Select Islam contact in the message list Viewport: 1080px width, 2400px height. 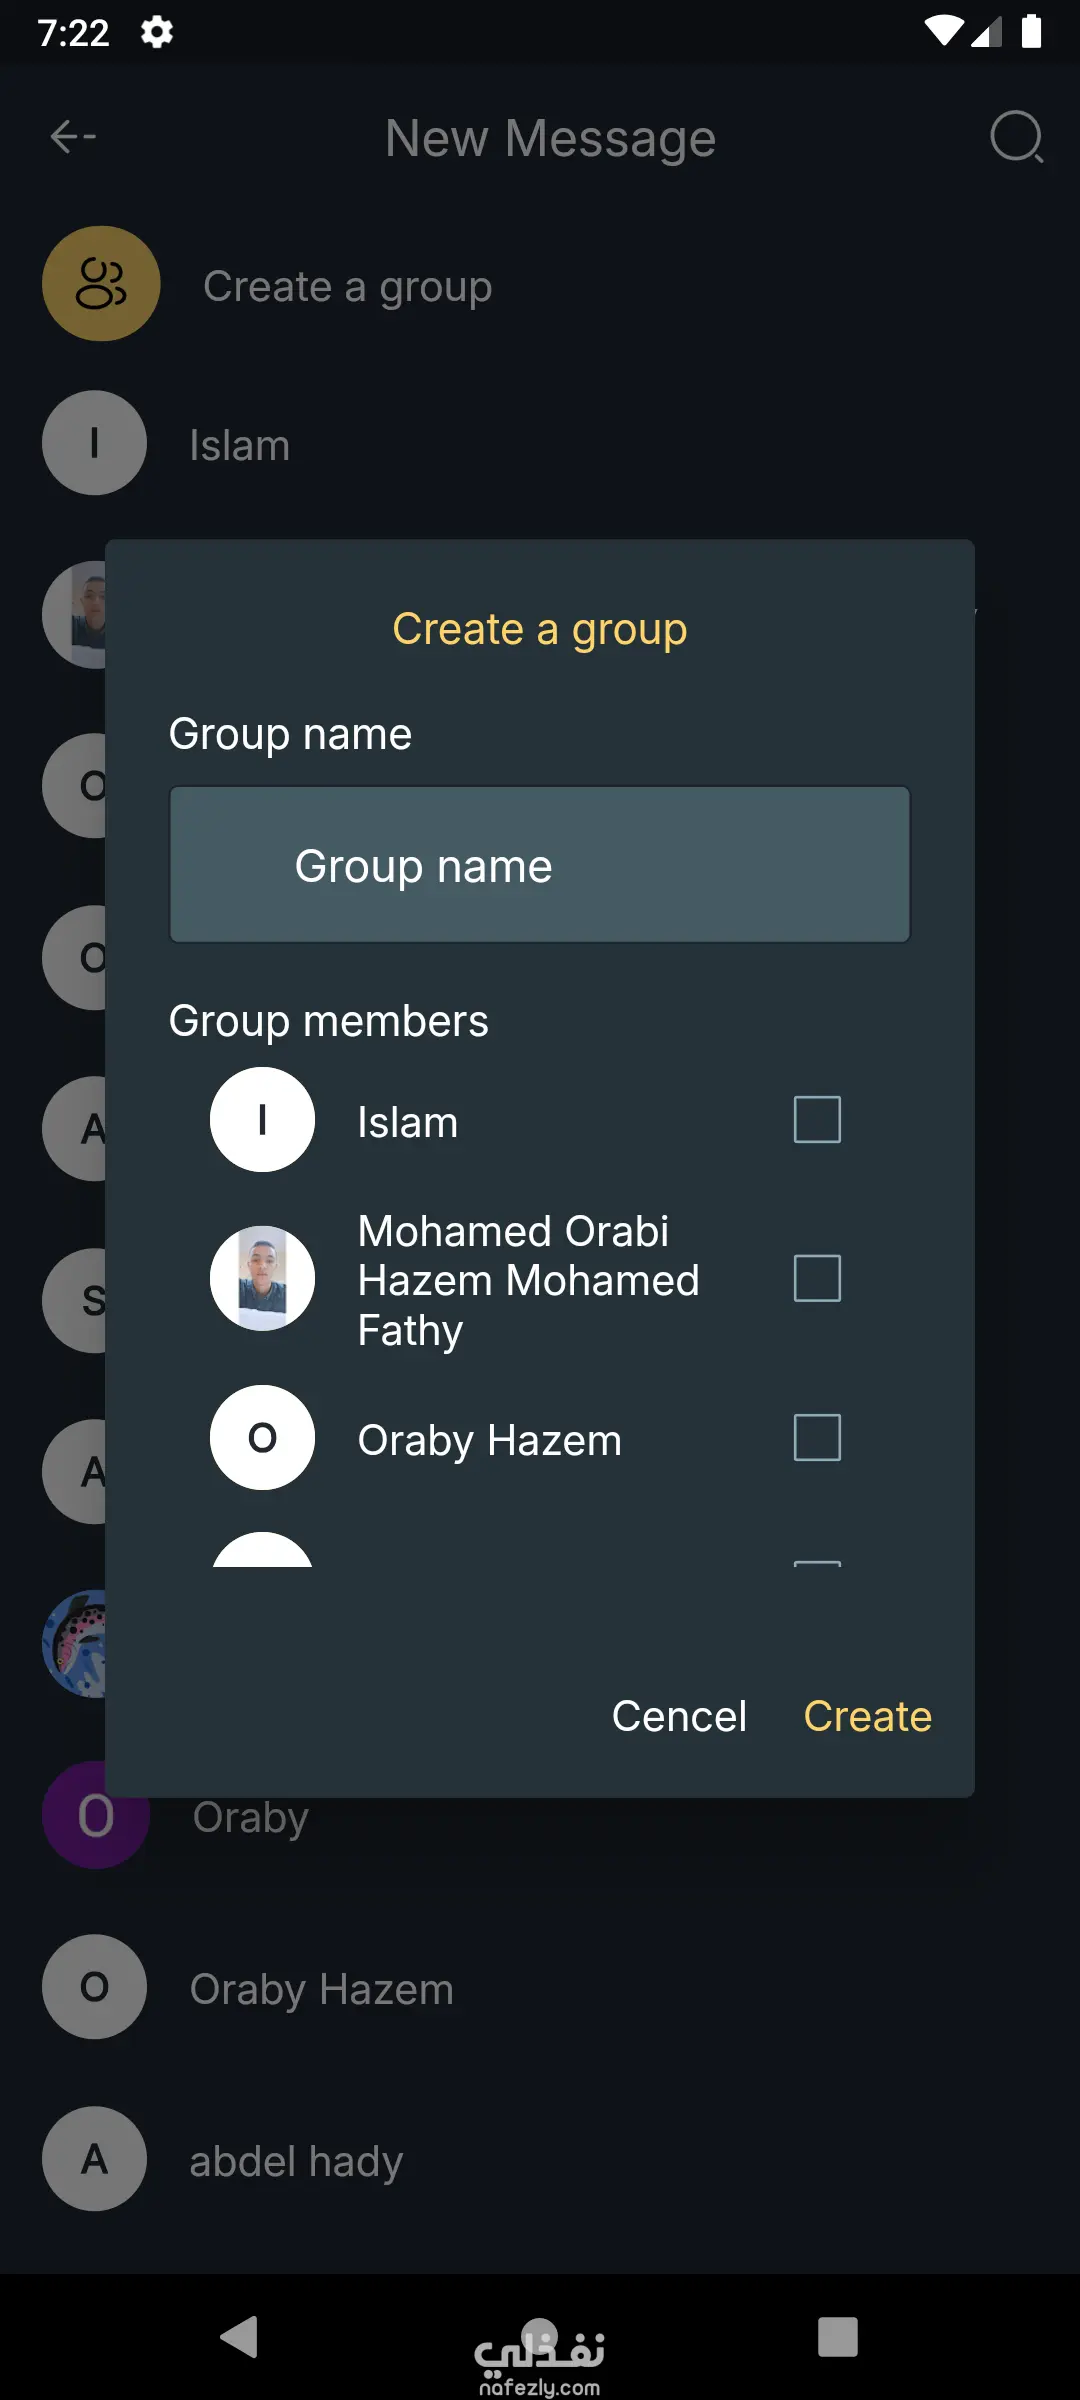click(240, 445)
